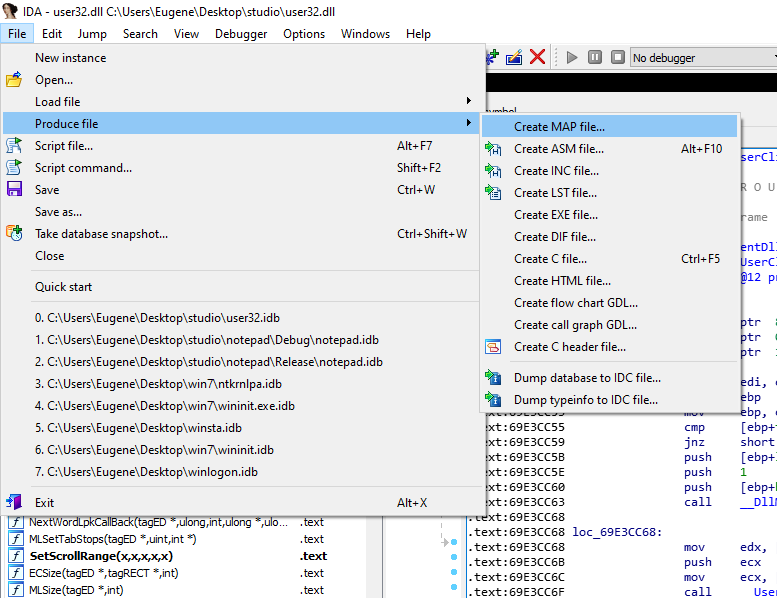Click the Save floppy disk icon
This screenshot has height=598, width=777.
tap(14, 189)
